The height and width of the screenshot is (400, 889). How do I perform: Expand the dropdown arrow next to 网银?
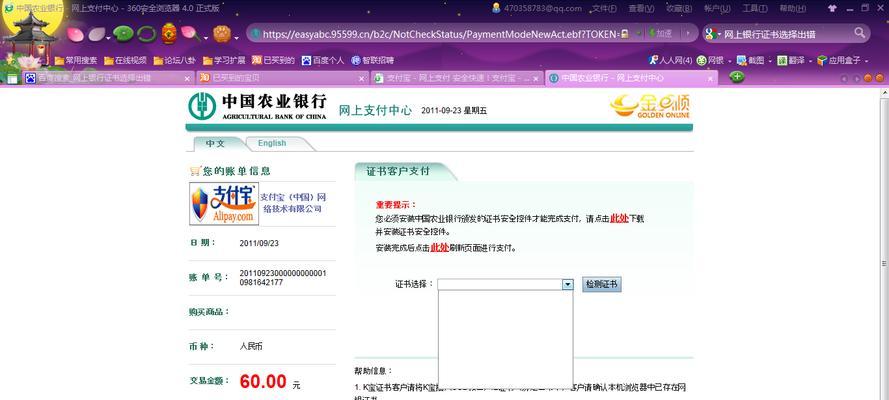[729, 61]
